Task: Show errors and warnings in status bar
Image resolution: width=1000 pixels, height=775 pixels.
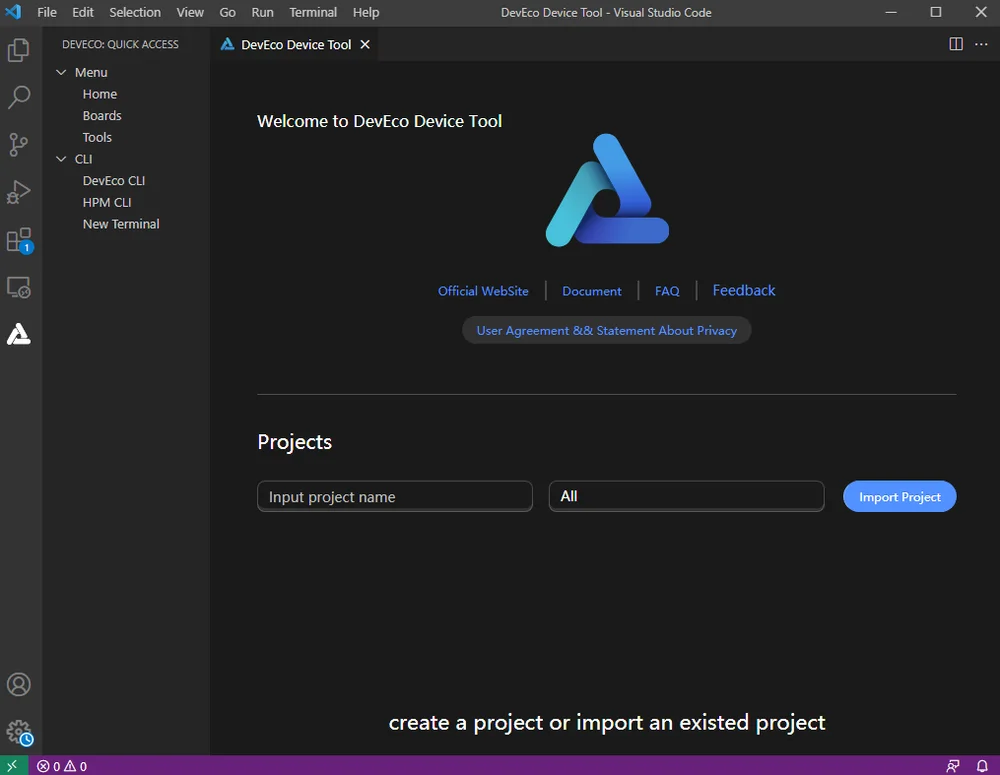Action: 62,766
